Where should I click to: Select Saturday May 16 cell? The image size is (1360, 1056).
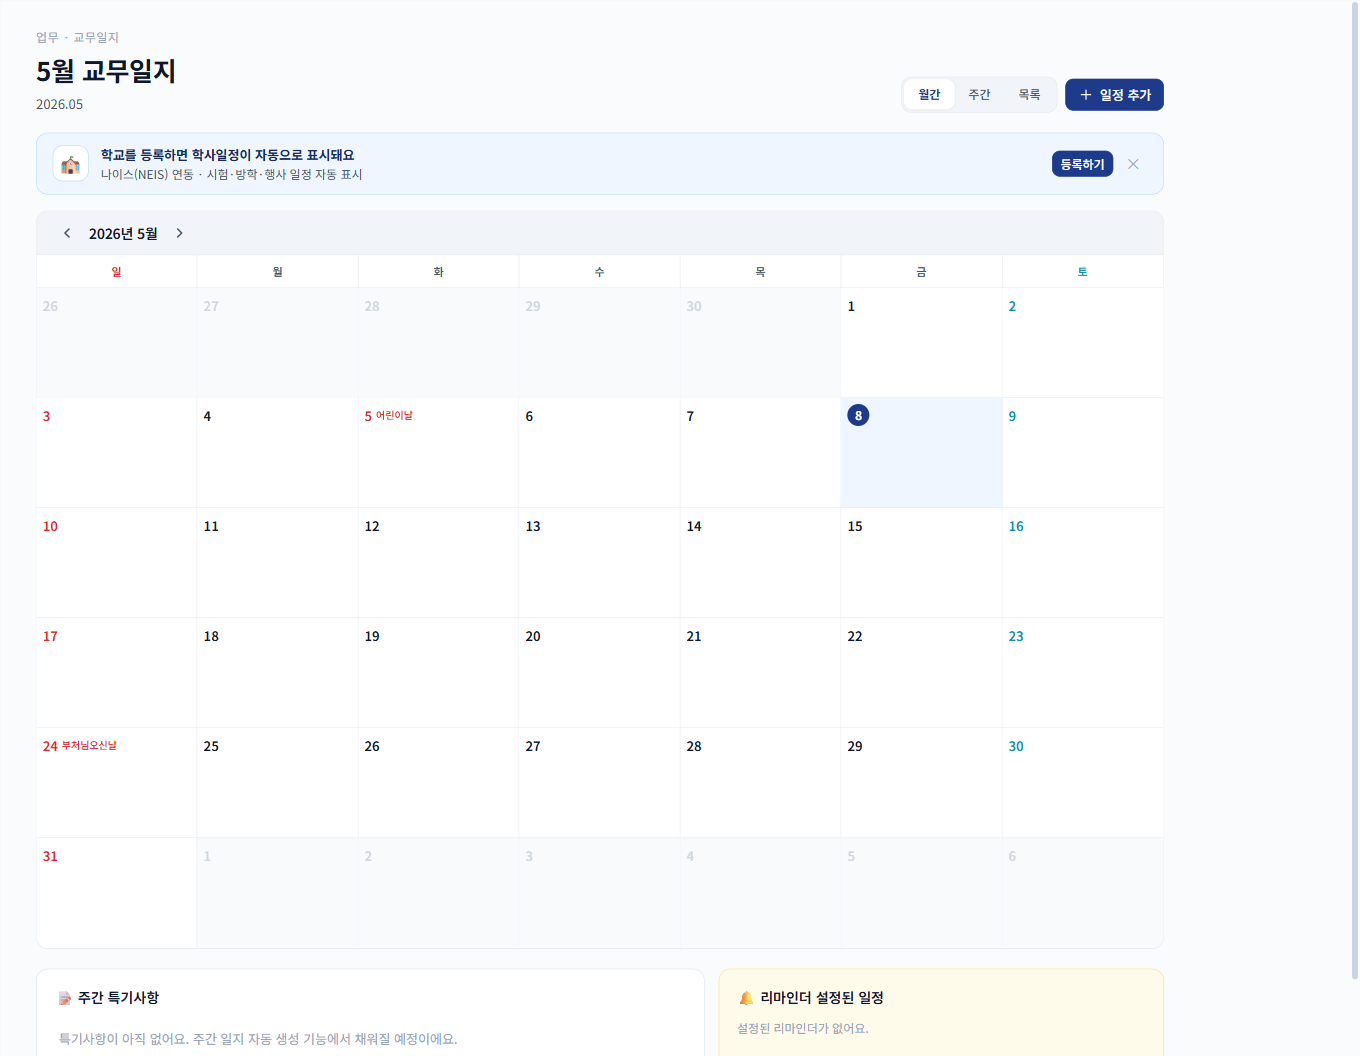click(x=1083, y=563)
